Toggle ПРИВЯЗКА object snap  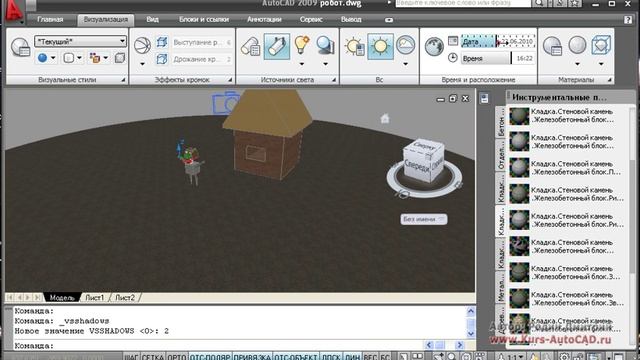click(x=252, y=357)
